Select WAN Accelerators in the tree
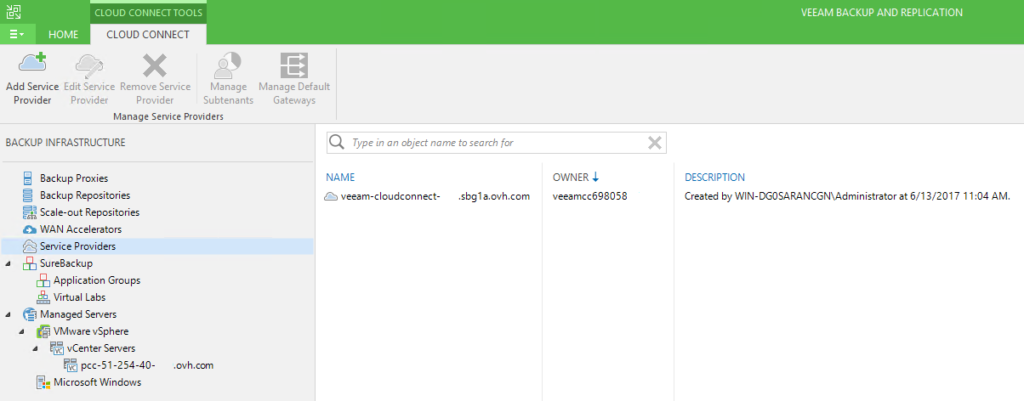This screenshot has height=401, width=1024. pos(80,229)
